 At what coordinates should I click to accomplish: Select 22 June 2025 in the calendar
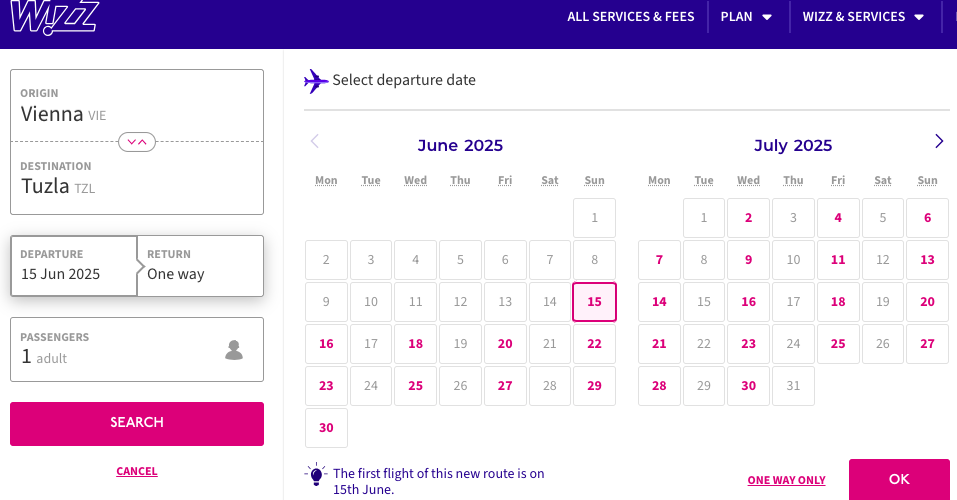click(594, 344)
